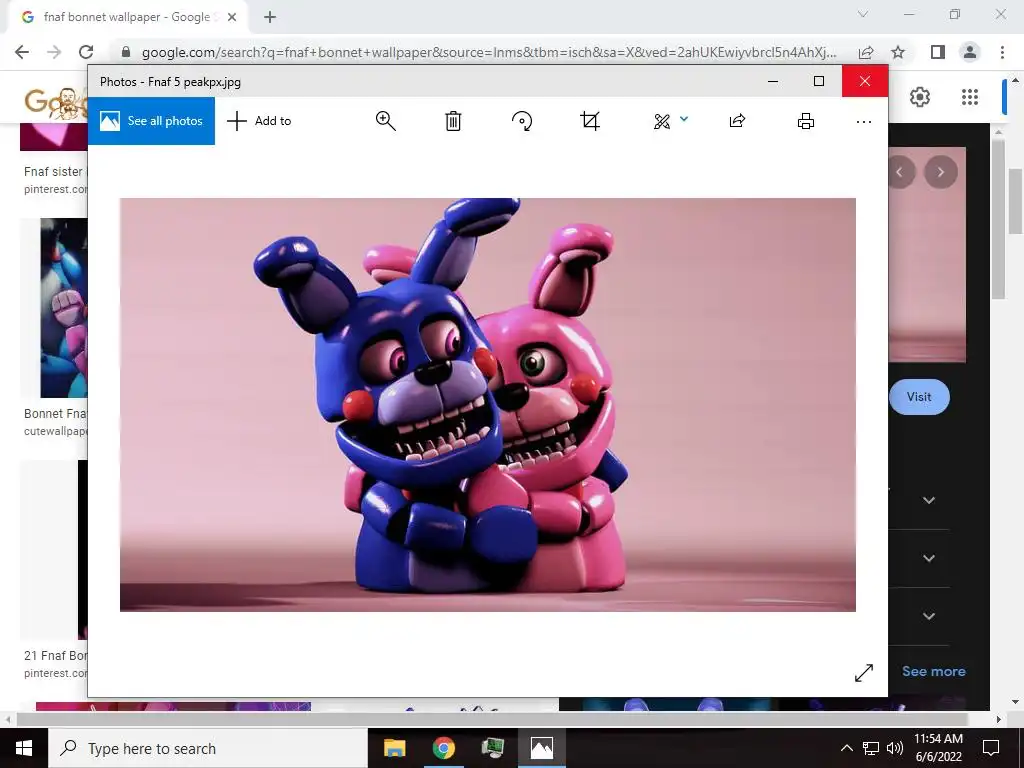1024x768 pixels.
Task: Open Chrome three-dot menu
Action: point(1002,52)
